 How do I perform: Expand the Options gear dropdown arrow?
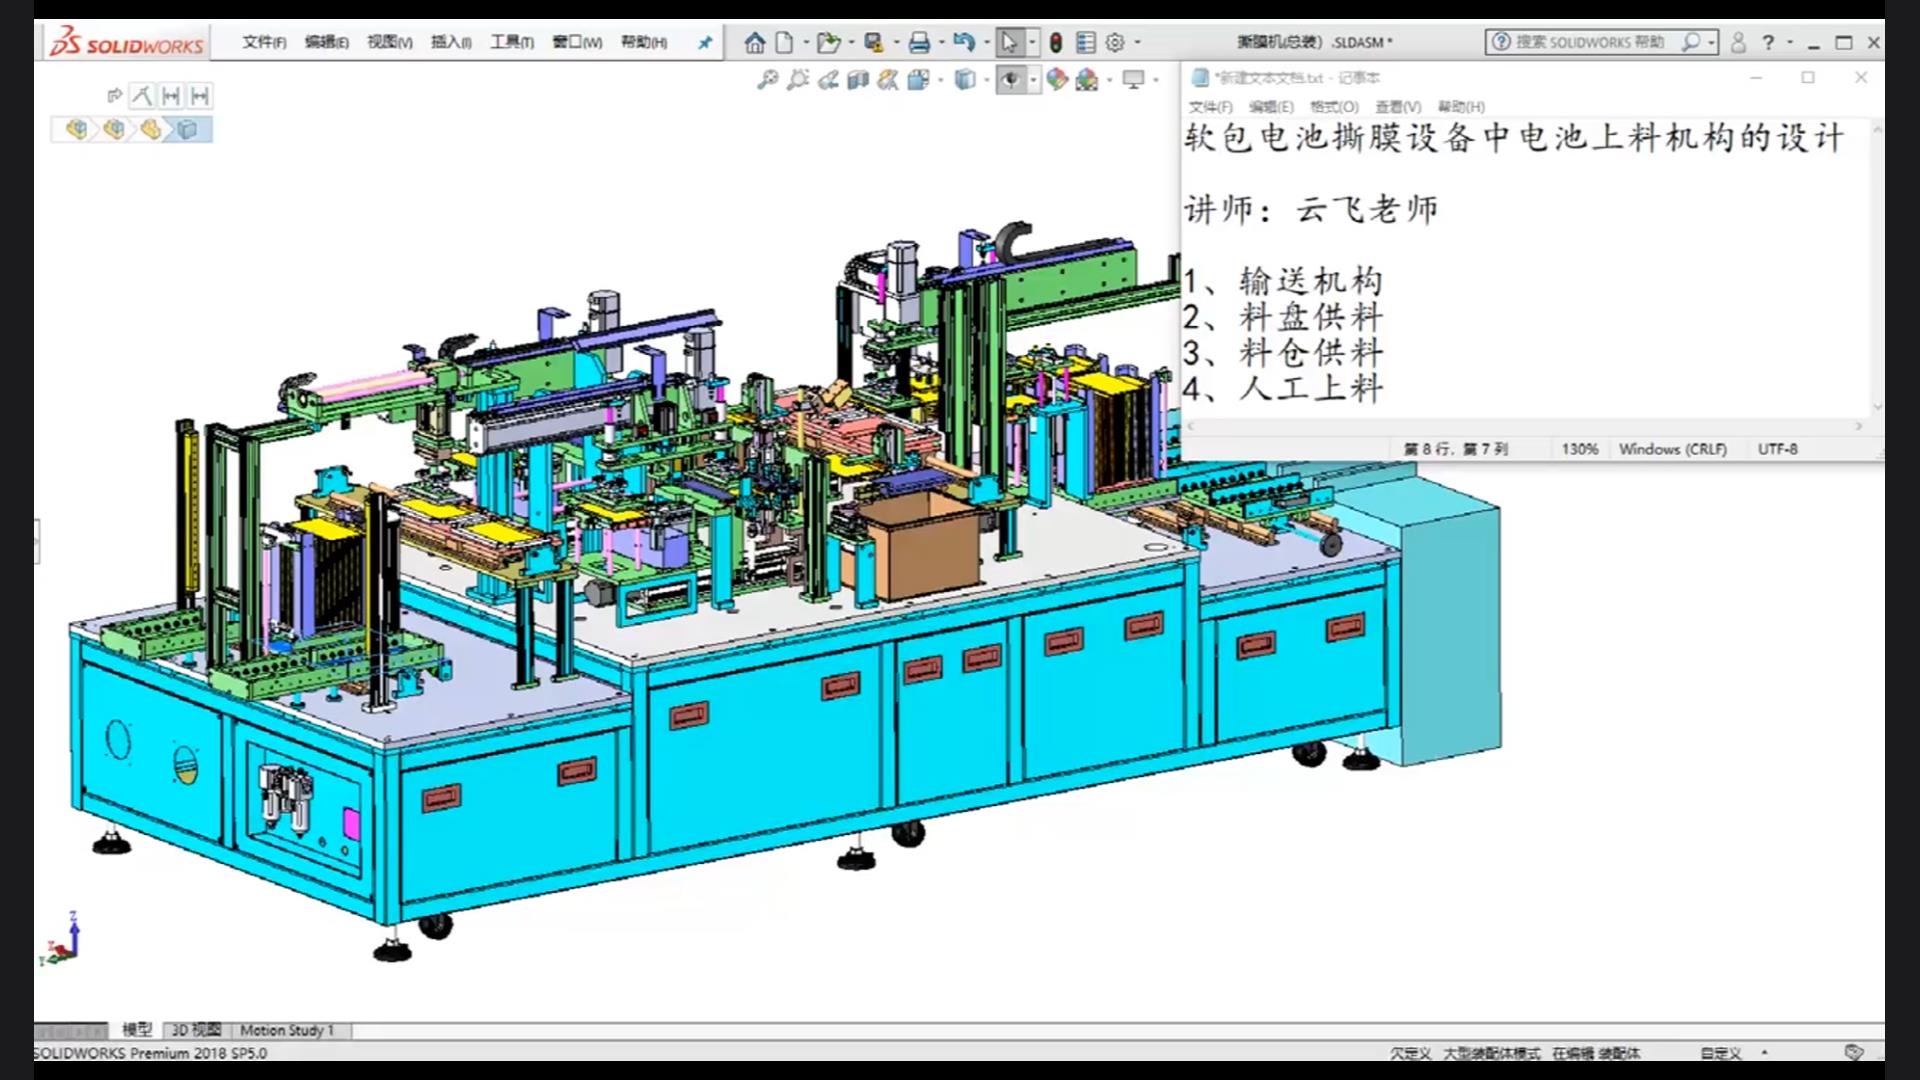point(1138,42)
